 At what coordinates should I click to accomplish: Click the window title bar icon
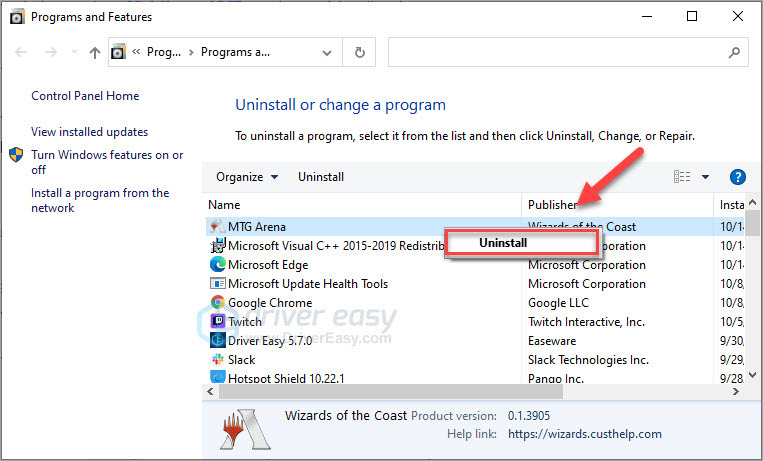click(x=17, y=17)
